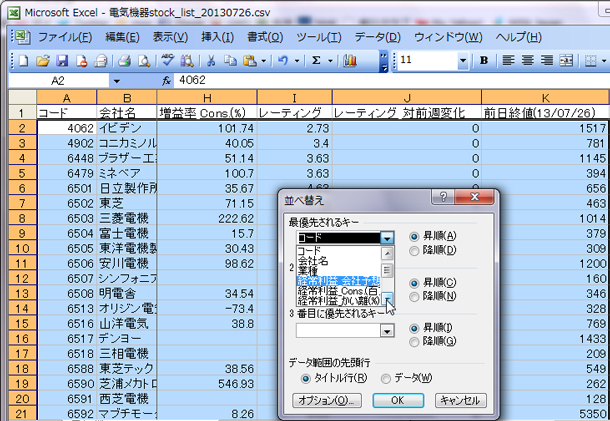Click Borders icon in toolbar
Screen dimensions: 610x421
591,61
